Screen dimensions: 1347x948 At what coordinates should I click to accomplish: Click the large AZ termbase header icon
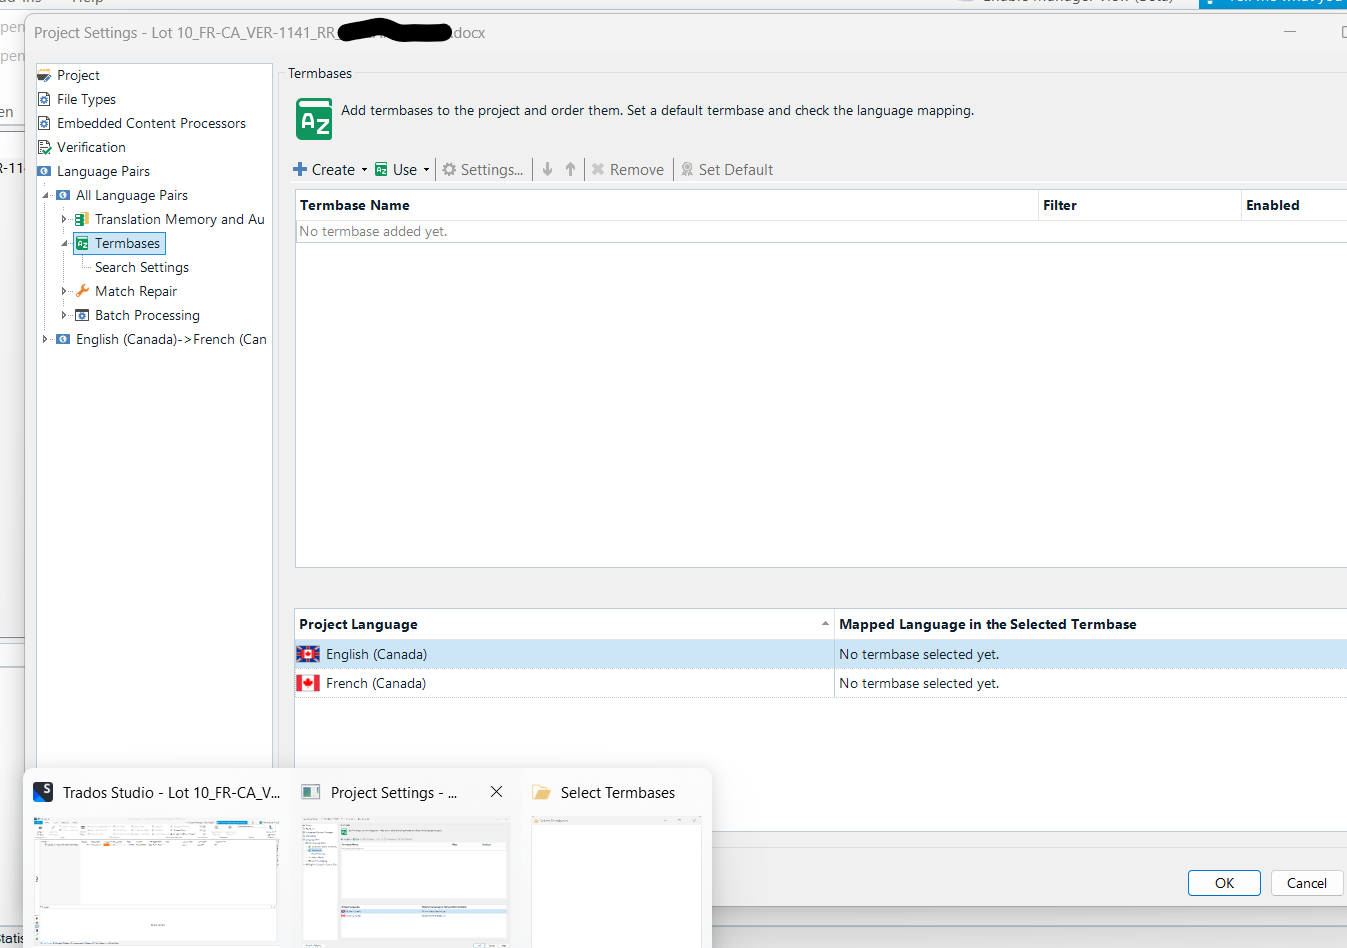(x=314, y=119)
